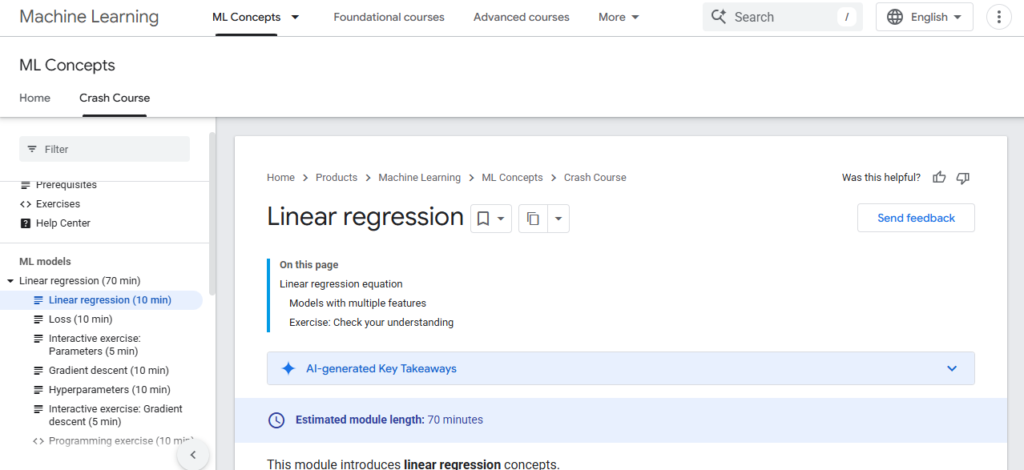This screenshot has width=1024, height=470.
Task: Click the thumbs up helpful icon
Action: 939,178
